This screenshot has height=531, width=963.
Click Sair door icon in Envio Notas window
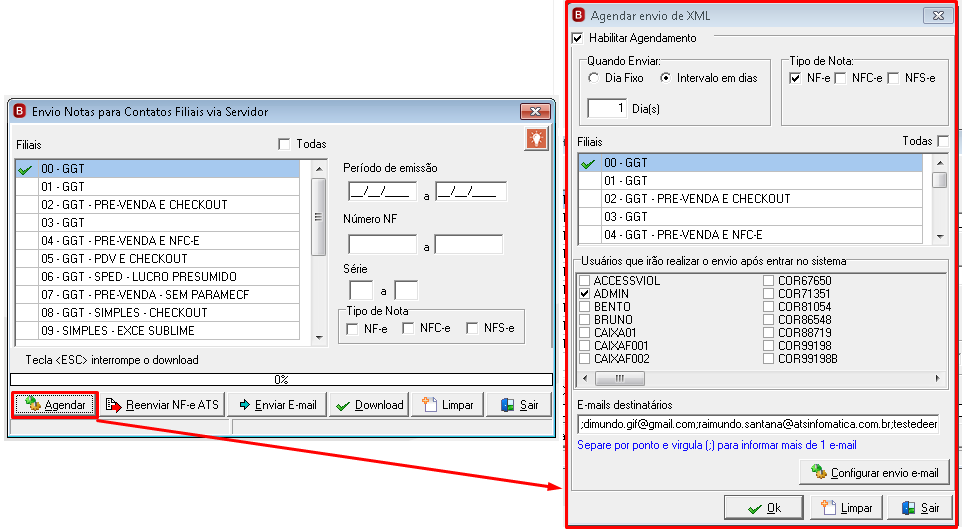[x=519, y=405]
